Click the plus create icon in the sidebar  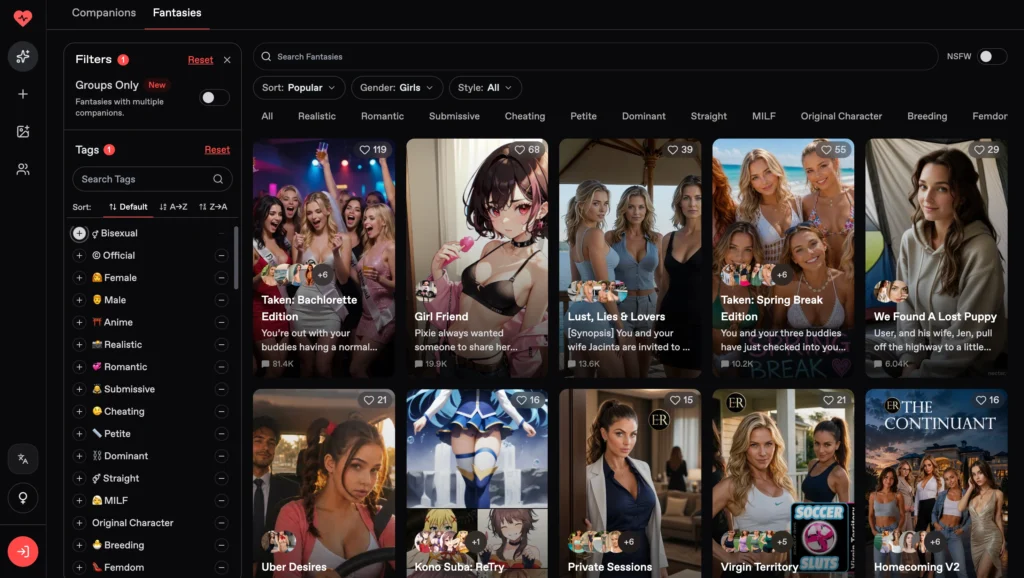point(23,94)
